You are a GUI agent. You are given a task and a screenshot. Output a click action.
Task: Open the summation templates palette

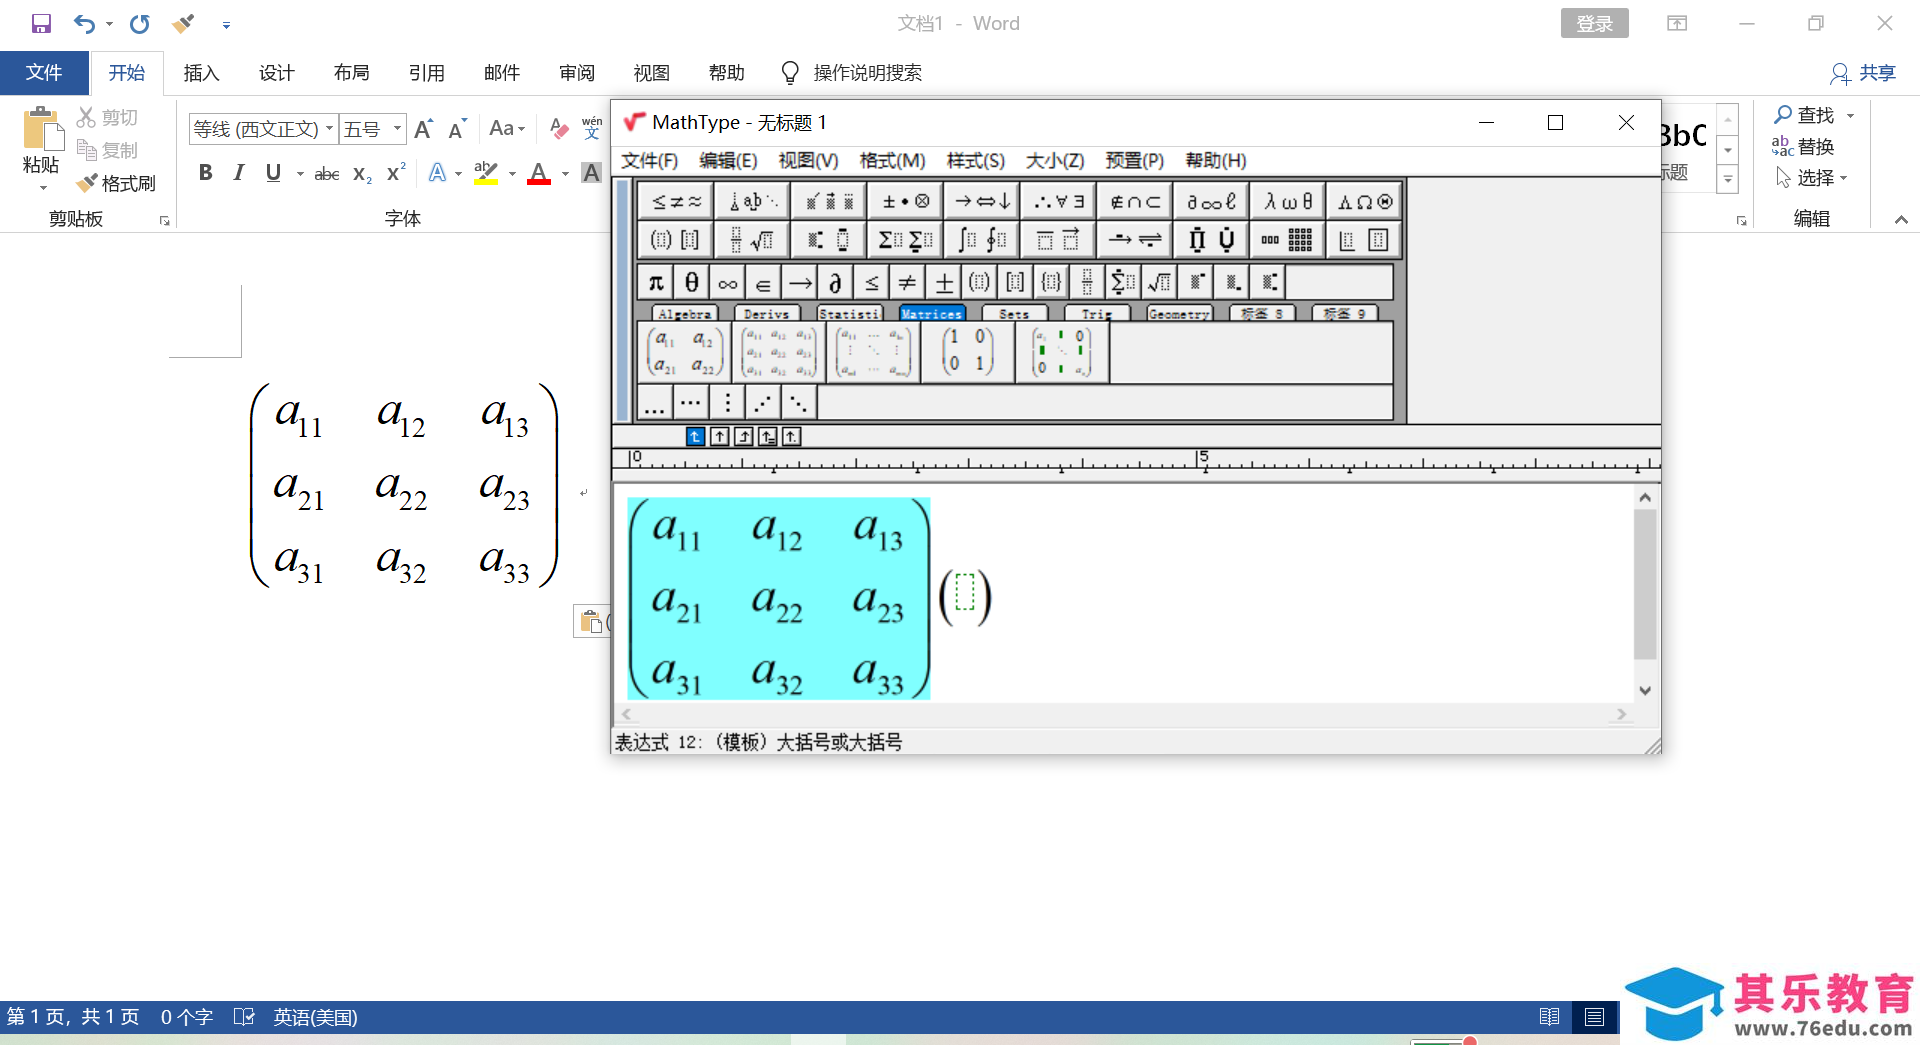pyautogui.click(x=905, y=240)
